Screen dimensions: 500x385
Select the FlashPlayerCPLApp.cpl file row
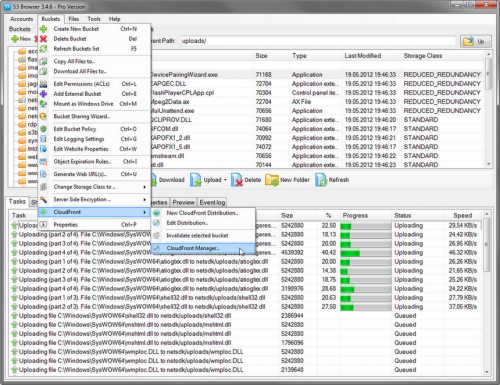tap(316, 93)
